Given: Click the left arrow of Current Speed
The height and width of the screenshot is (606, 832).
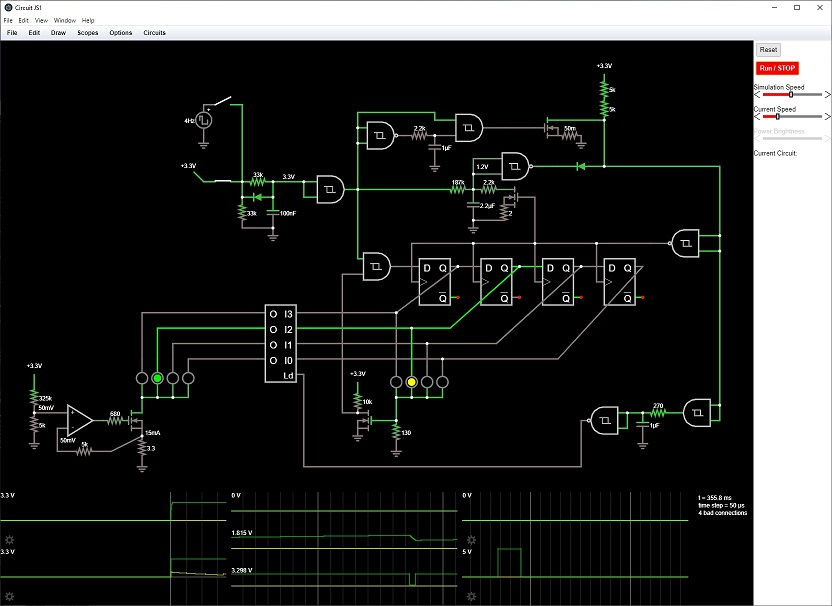Looking at the screenshot, I should 757,117.
